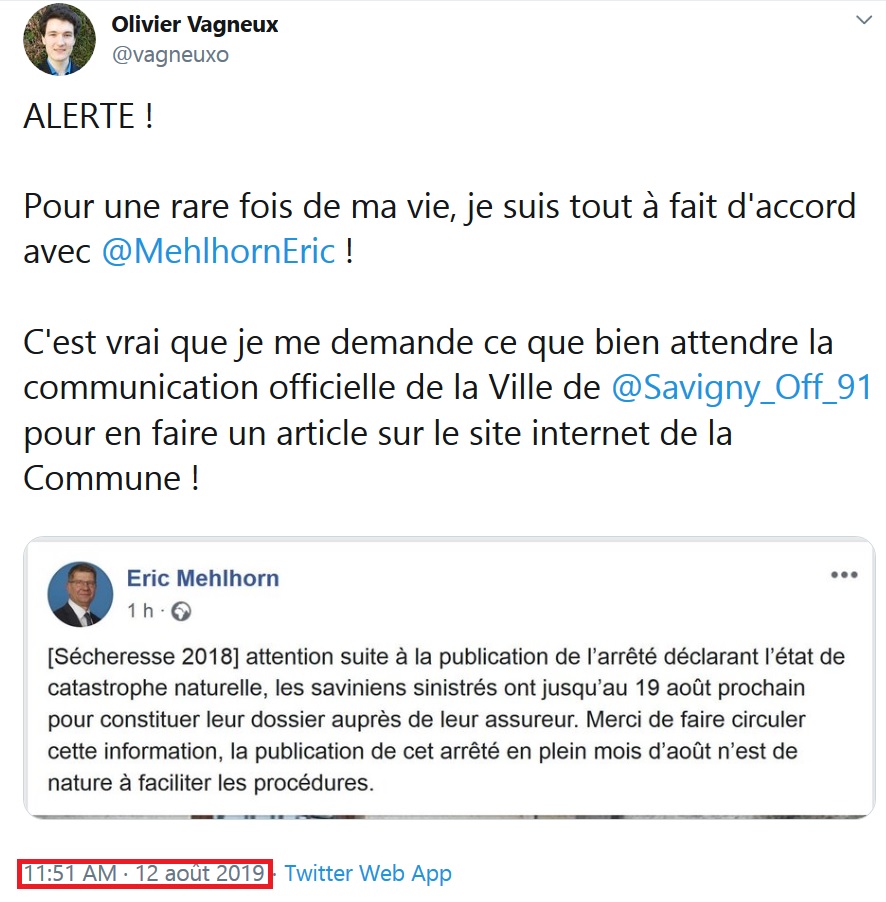The height and width of the screenshot is (902, 886).
Task: Click the @vagneuxo handle
Action: pos(170,55)
